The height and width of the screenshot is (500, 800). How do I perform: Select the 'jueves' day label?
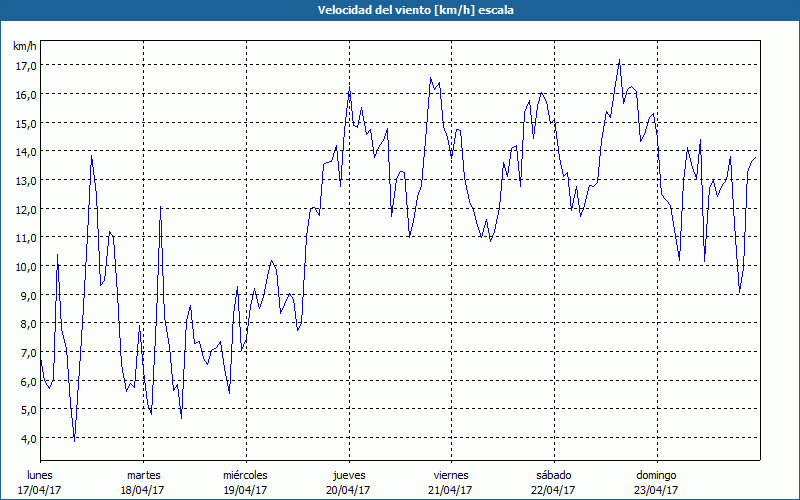coord(349,474)
